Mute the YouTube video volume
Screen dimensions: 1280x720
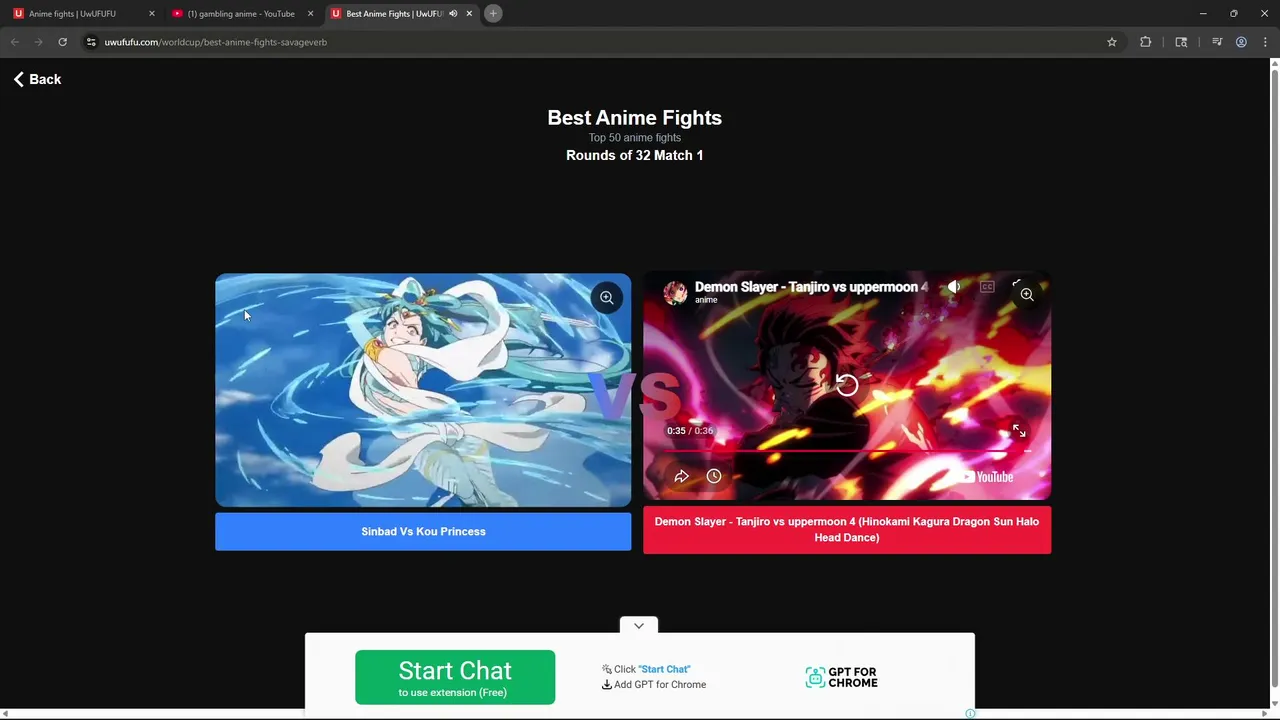pos(954,287)
